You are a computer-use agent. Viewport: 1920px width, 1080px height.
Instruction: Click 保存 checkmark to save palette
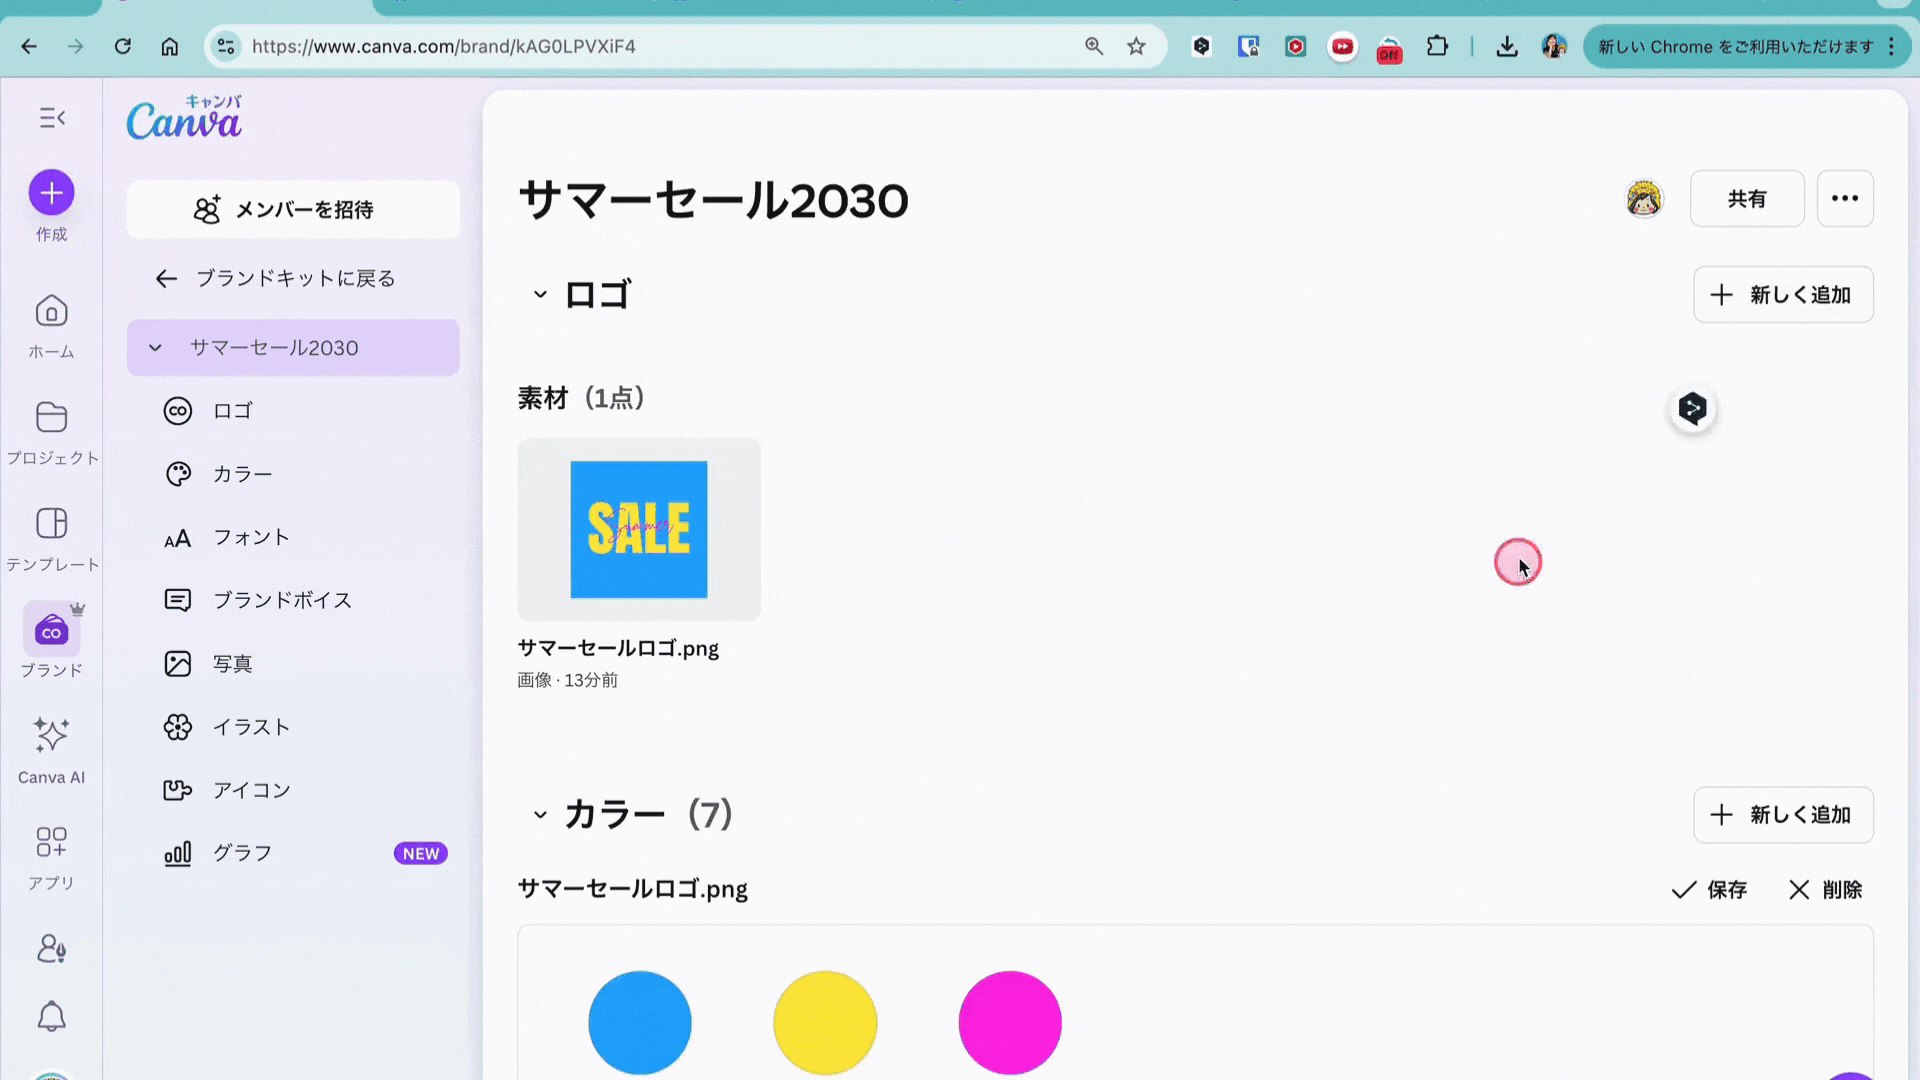[x=1709, y=890]
